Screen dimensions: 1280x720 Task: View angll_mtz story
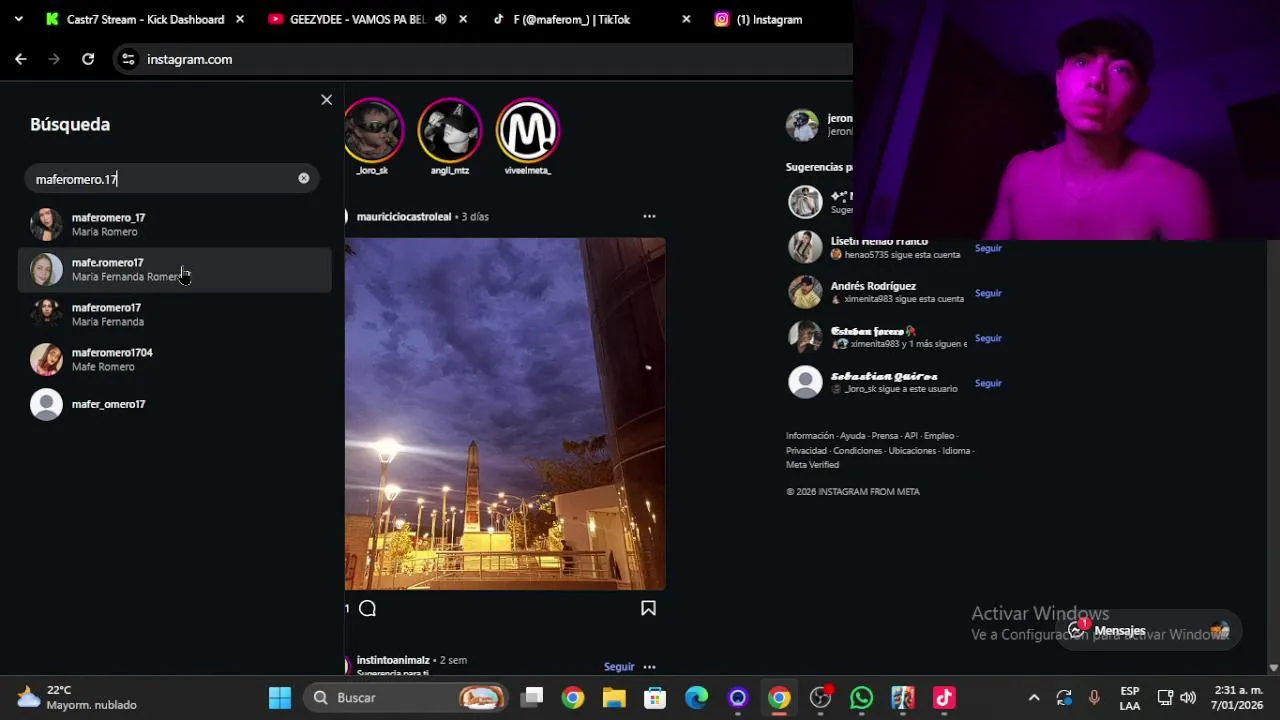pyautogui.click(x=450, y=130)
